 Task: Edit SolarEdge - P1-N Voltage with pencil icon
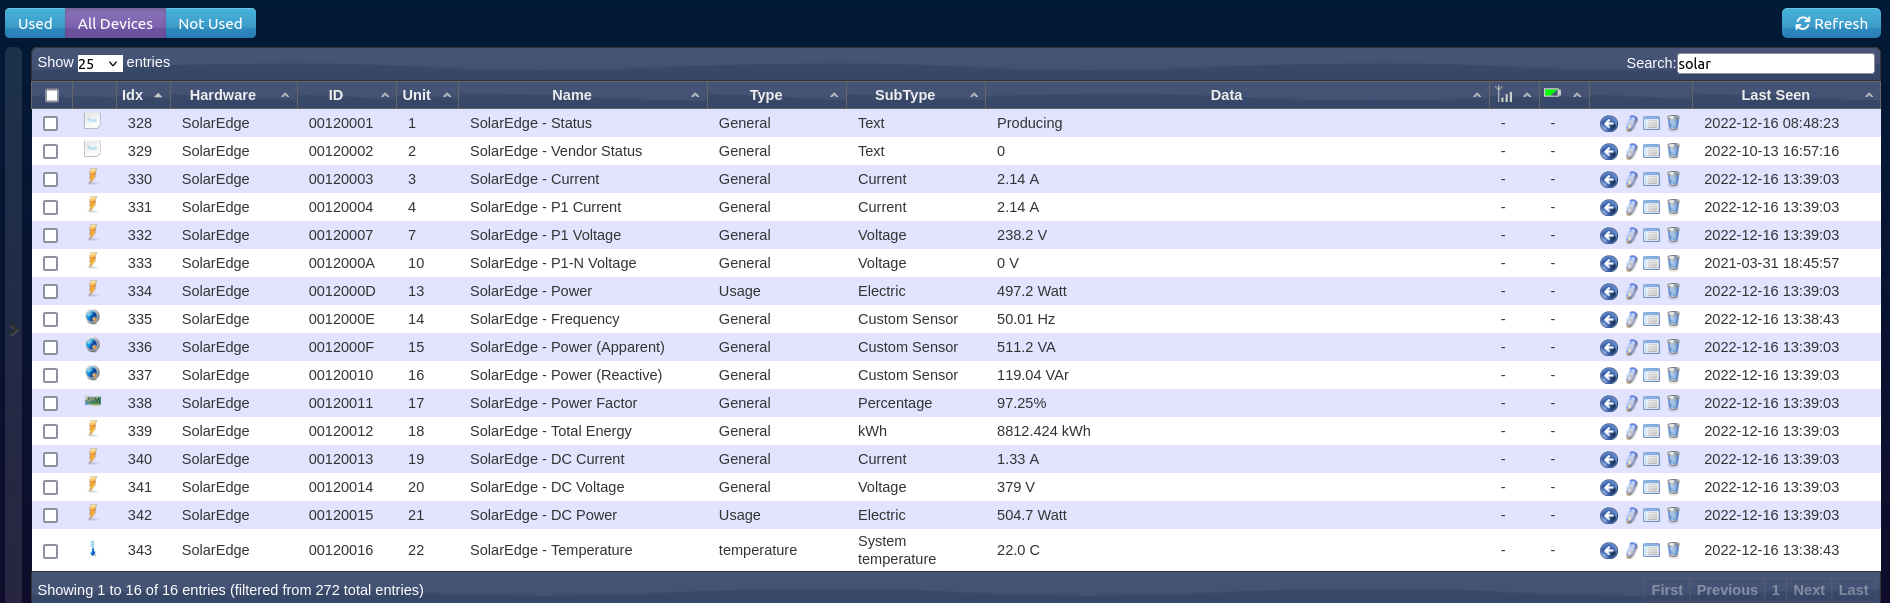[x=1631, y=264]
